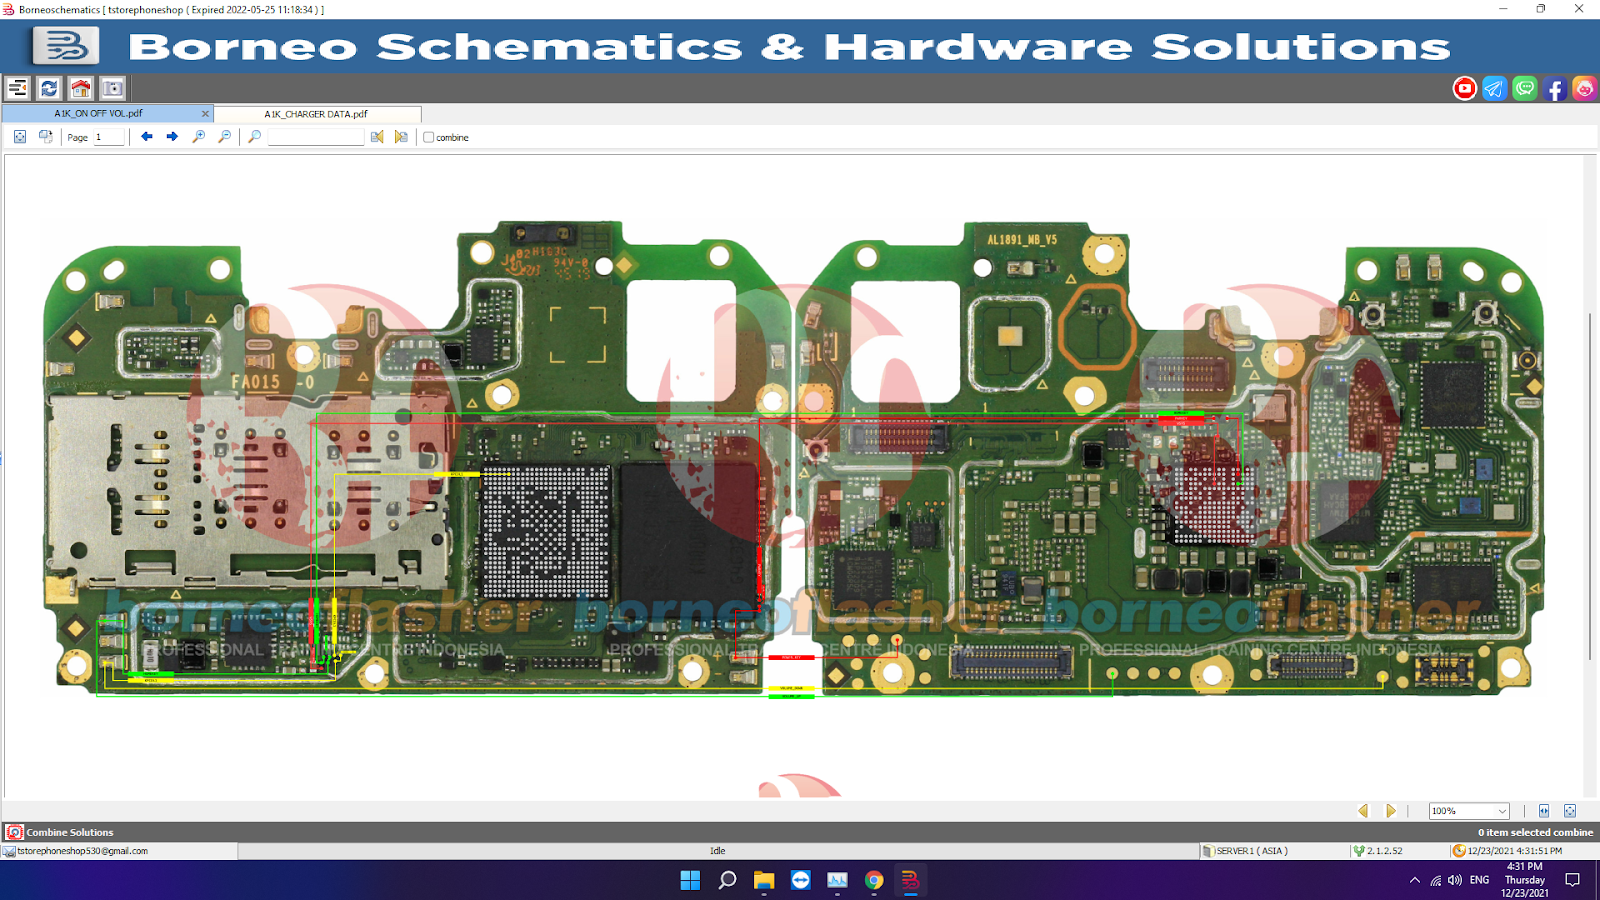The height and width of the screenshot is (900, 1600).
Task: Toggle the side menu list icon
Action: [17, 88]
